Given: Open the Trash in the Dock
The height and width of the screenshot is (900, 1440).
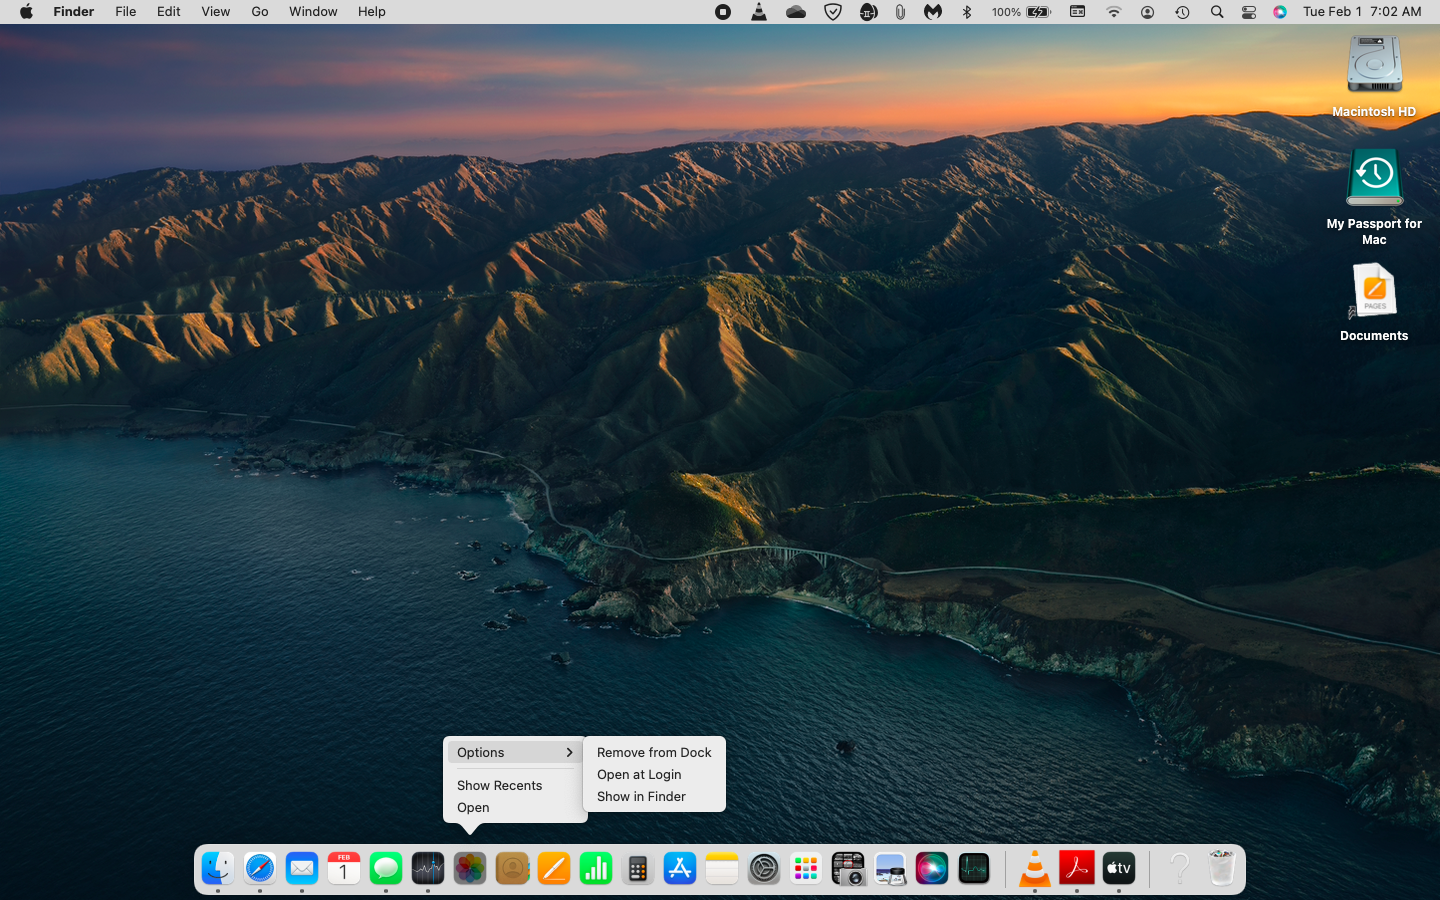Looking at the screenshot, I should (1221, 868).
